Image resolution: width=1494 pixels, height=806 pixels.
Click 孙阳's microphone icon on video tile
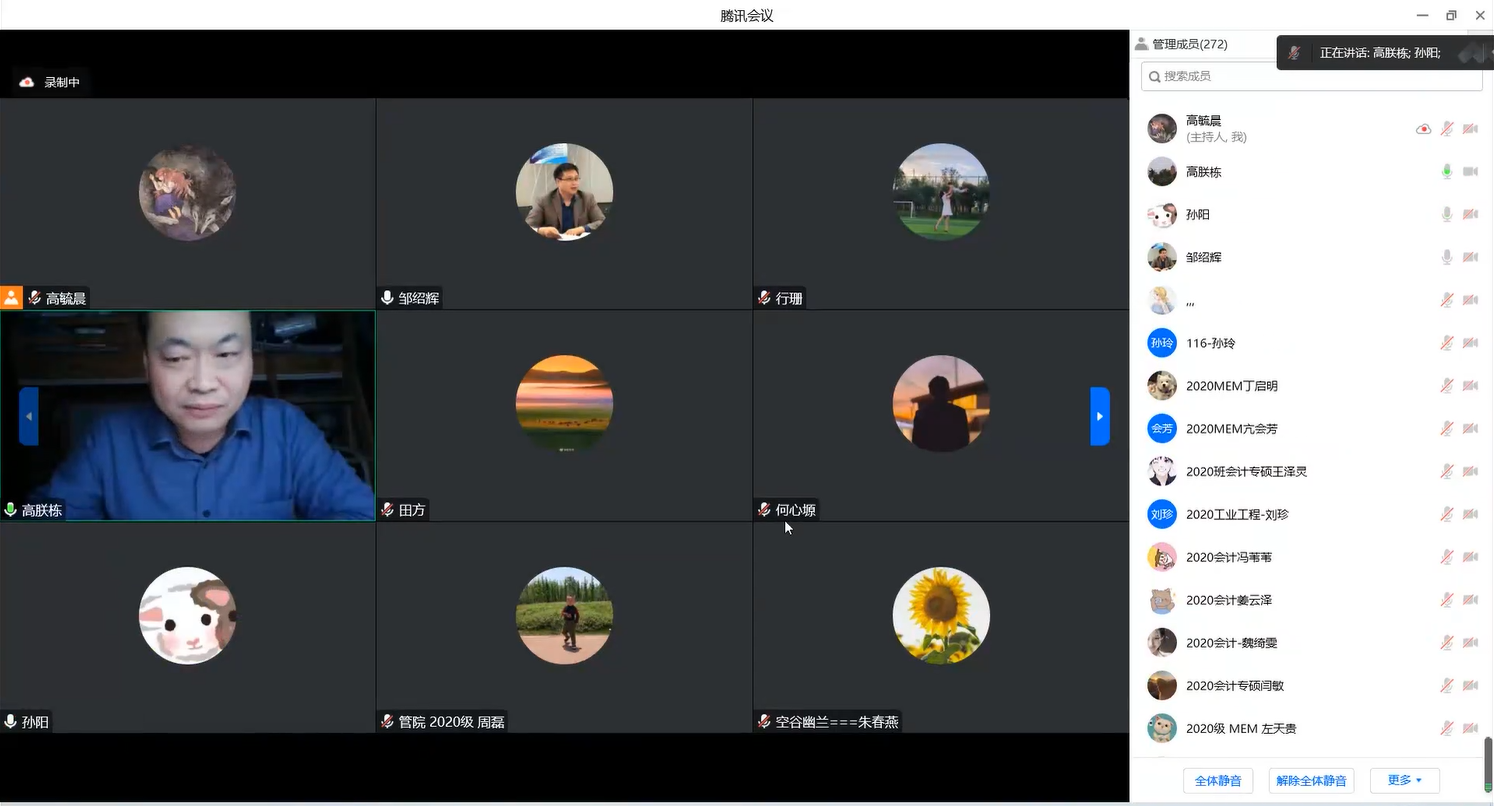click(x=11, y=722)
